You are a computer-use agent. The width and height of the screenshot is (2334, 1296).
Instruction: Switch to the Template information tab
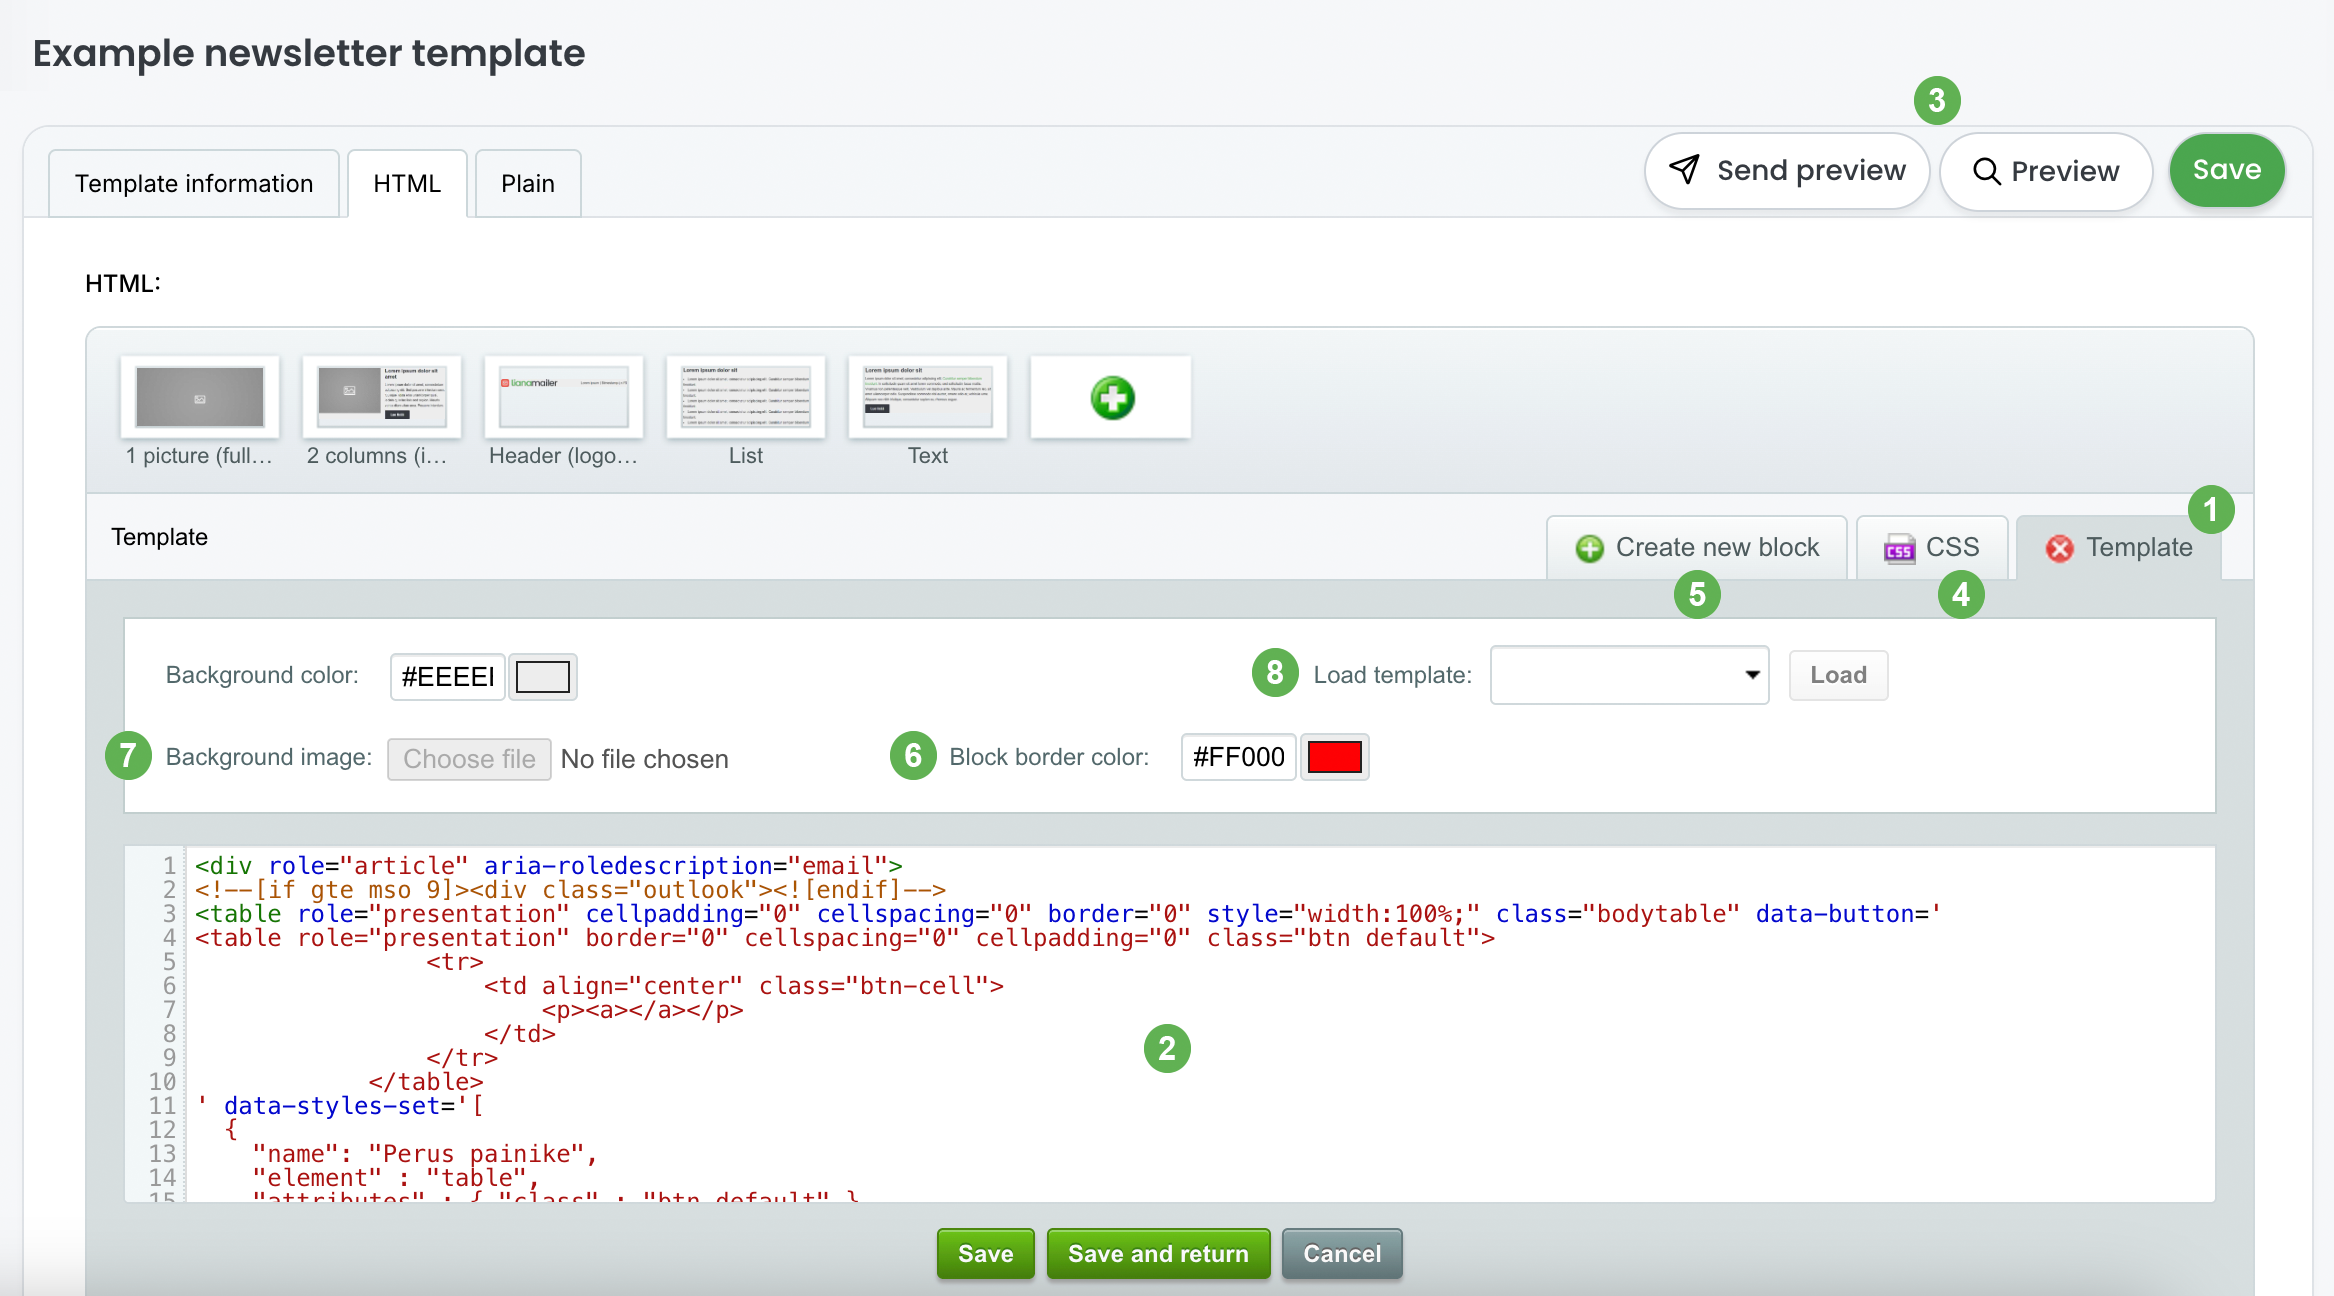(194, 183)
